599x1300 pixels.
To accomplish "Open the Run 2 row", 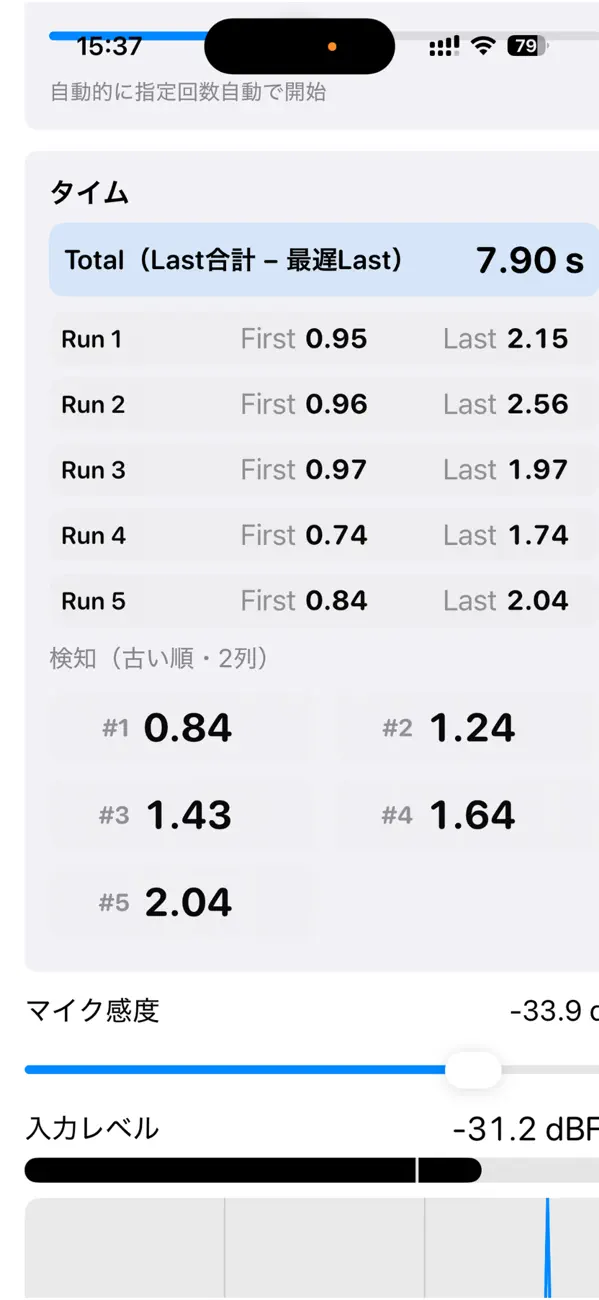I will click(x=300, y=404).
